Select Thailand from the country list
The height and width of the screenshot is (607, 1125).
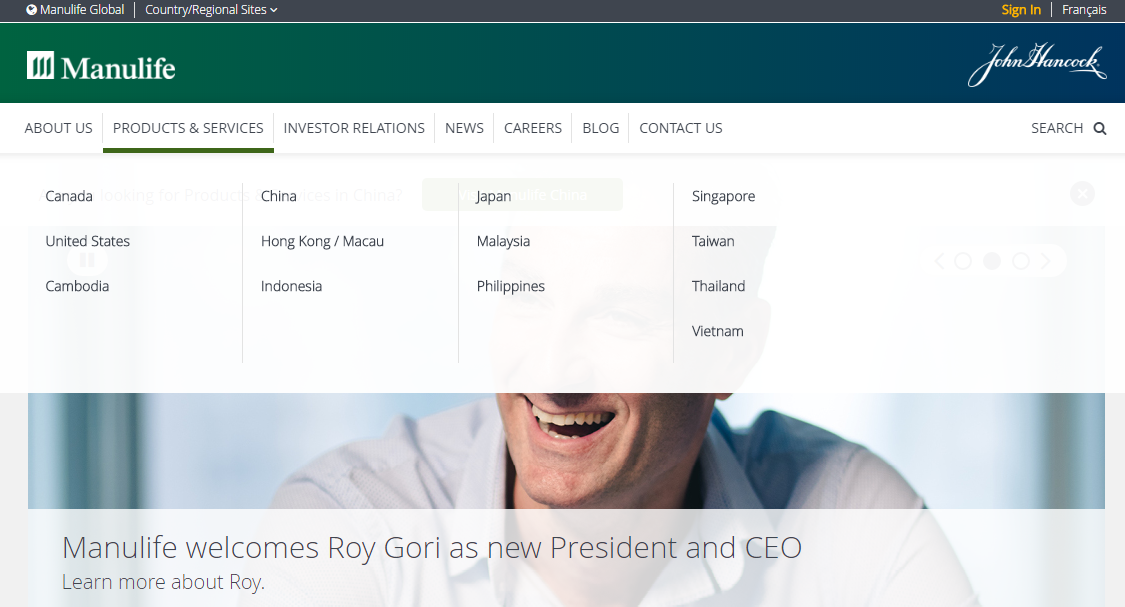(718, 286)
